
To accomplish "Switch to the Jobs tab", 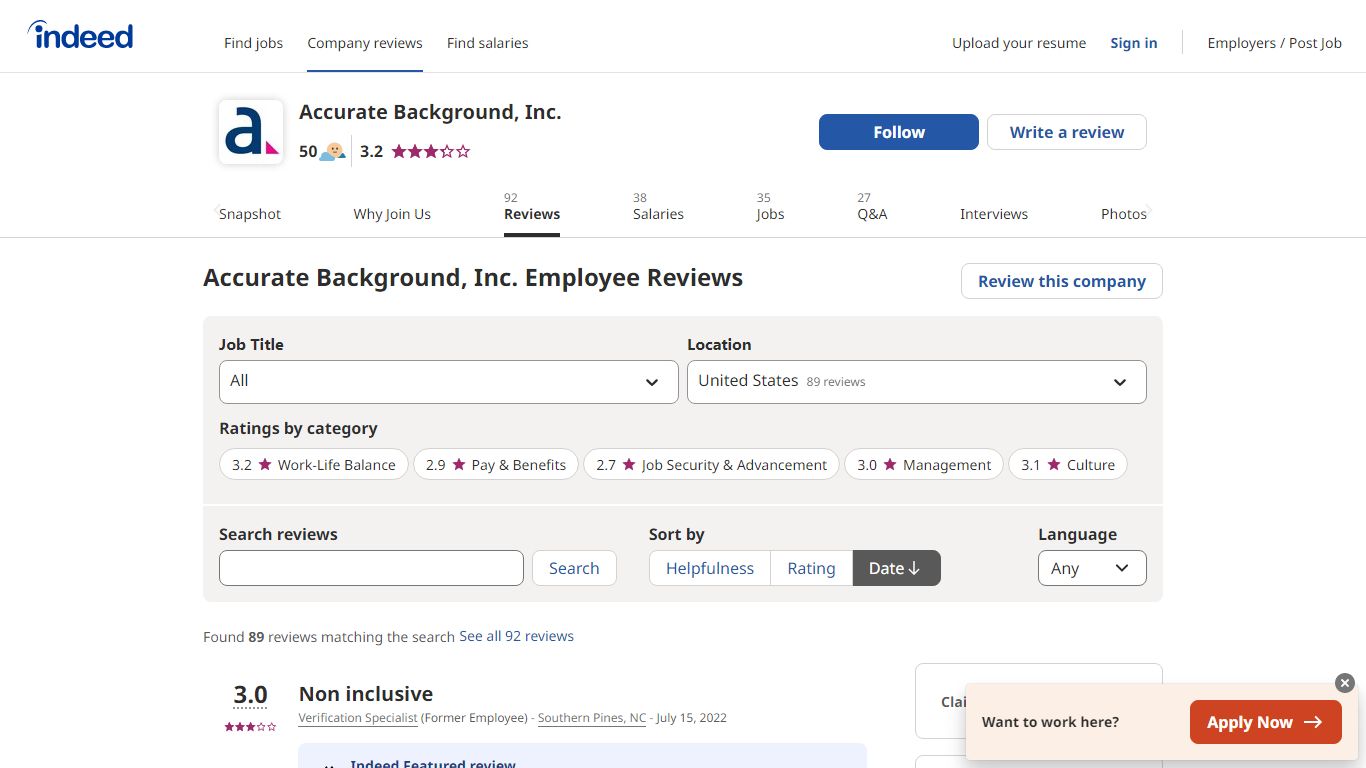I will click(770, 207).
